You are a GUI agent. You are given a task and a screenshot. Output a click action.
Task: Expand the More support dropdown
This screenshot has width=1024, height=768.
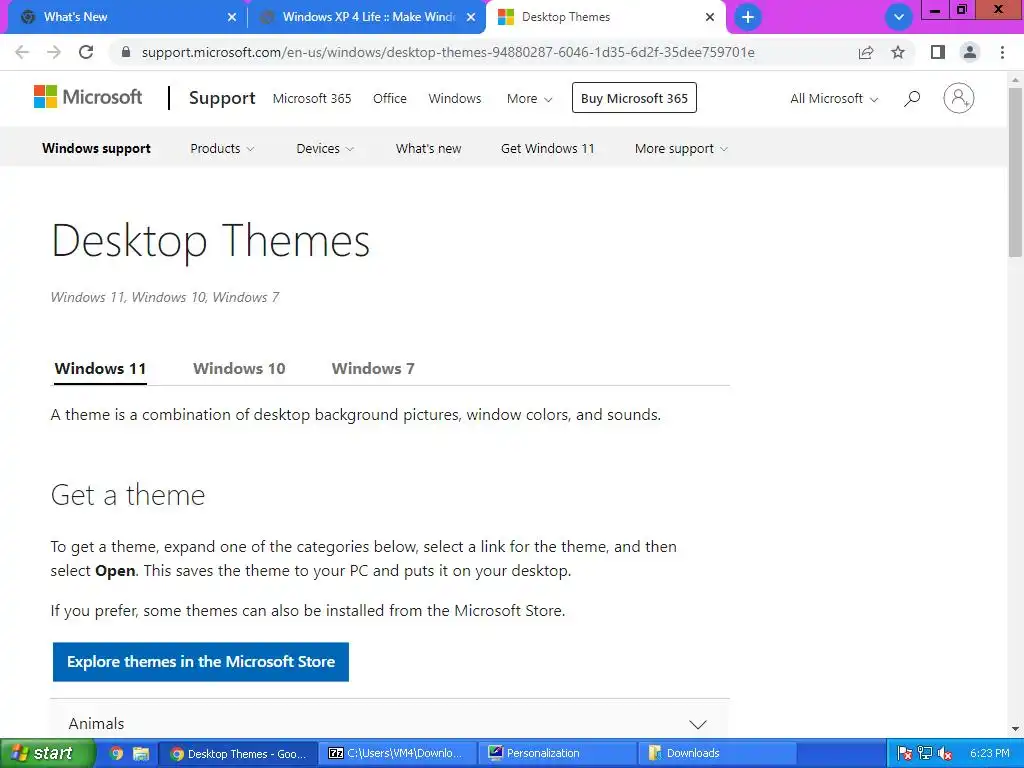pos(681,148)
